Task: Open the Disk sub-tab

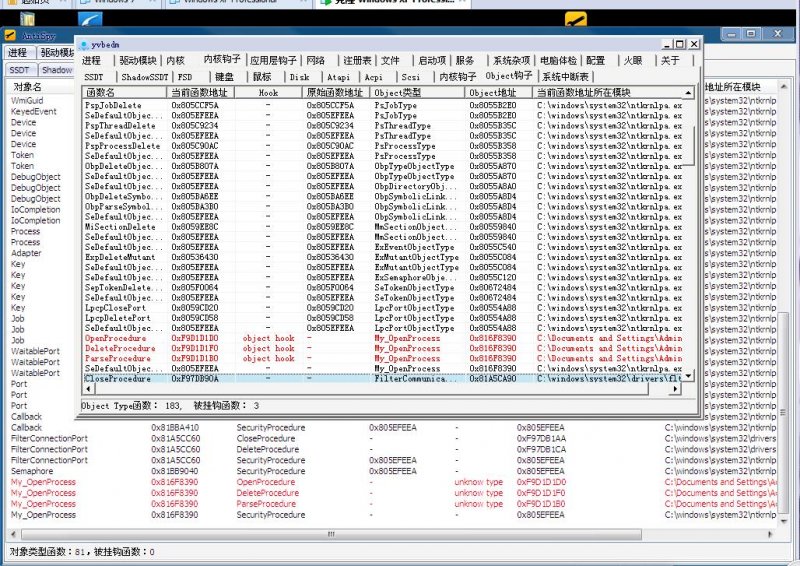Action: pos(299,77)
